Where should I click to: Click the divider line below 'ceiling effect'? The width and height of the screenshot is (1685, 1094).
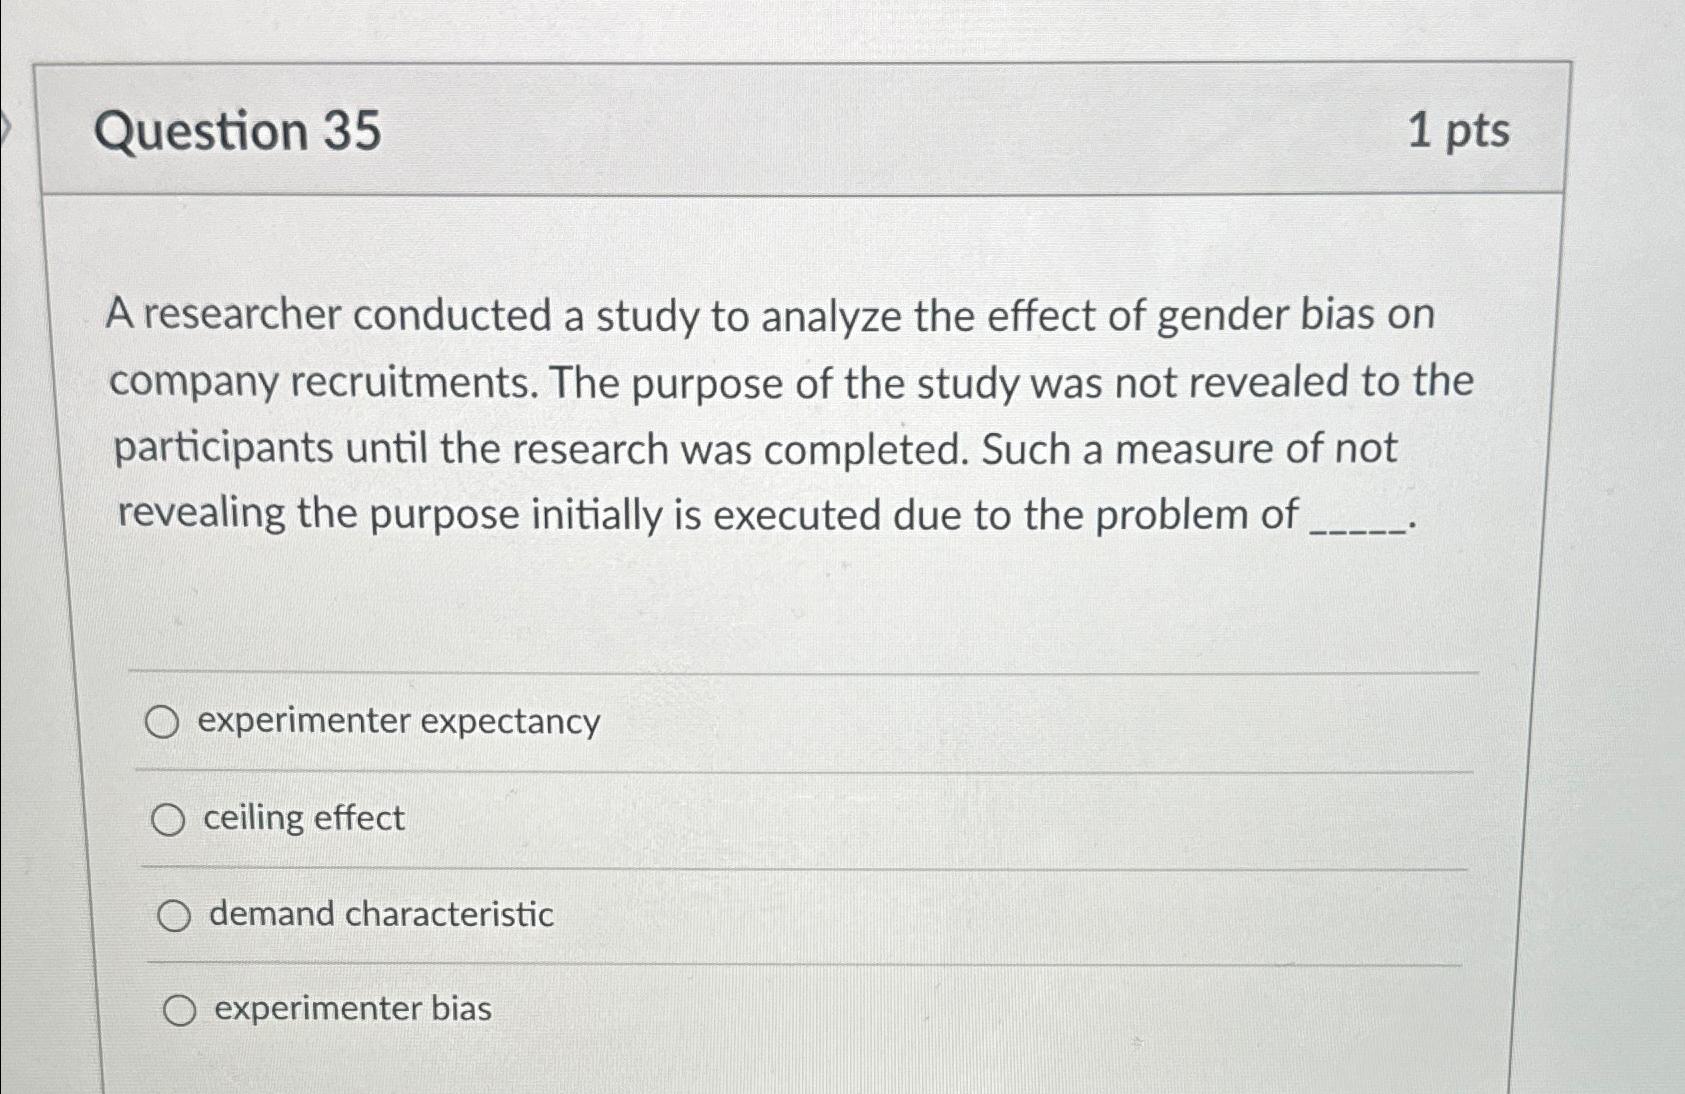(800, 866)
